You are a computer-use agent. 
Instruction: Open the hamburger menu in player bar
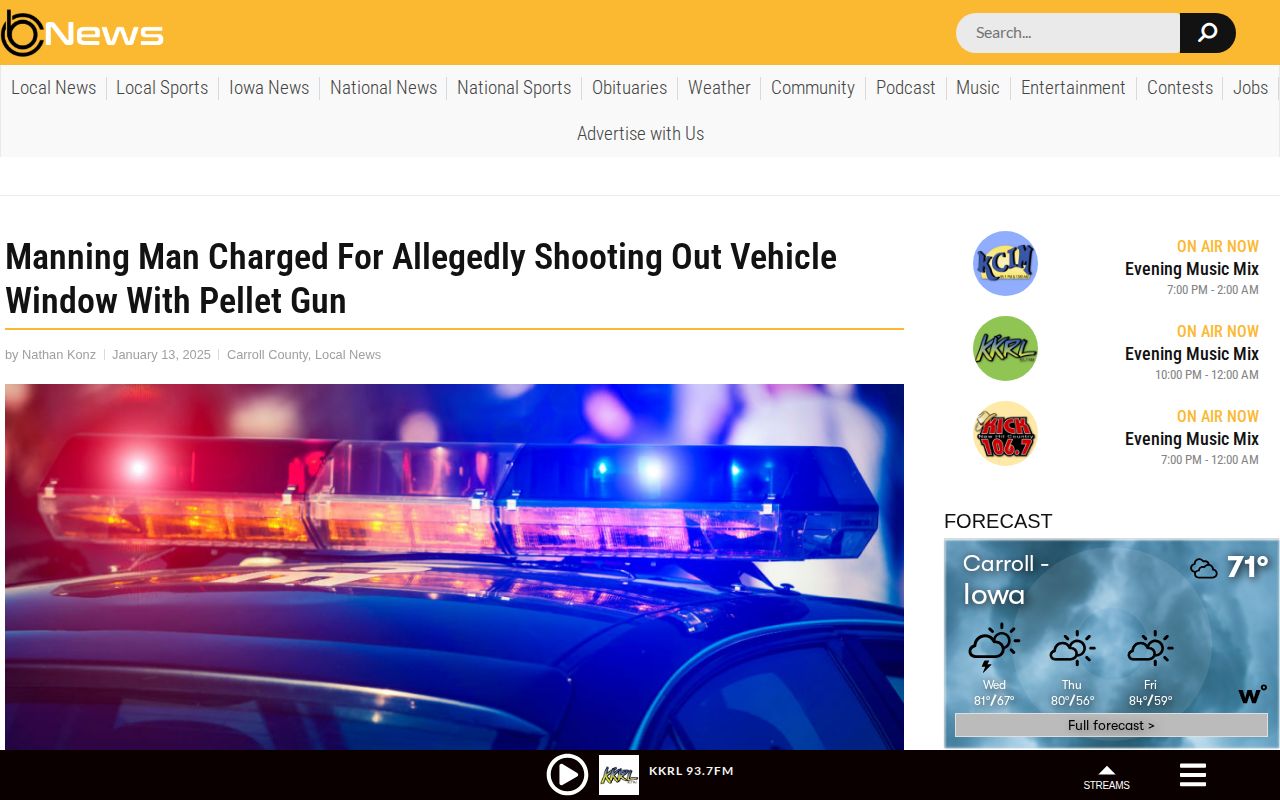(1193, 775)
